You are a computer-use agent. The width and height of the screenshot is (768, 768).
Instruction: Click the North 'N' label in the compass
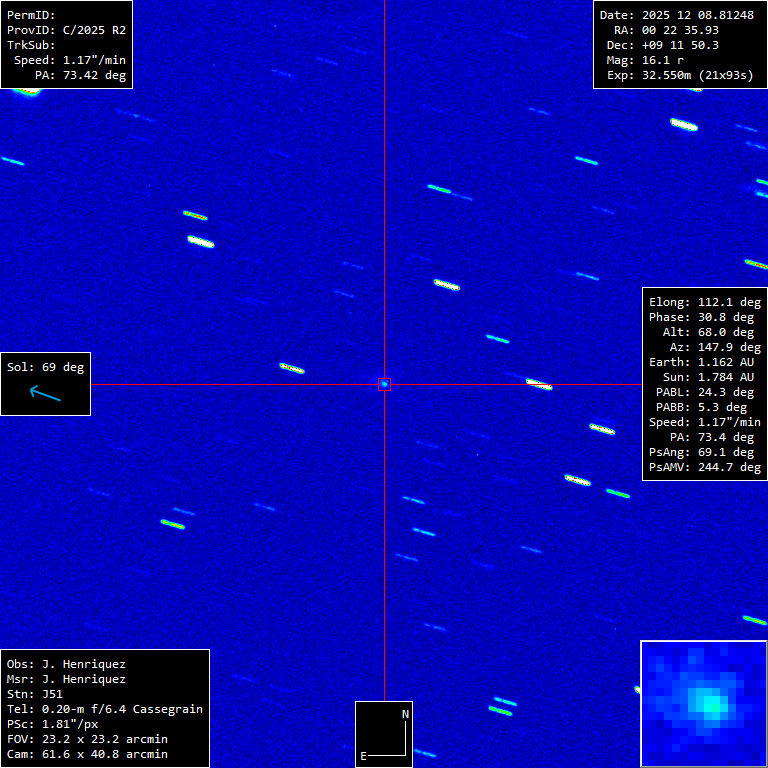(x=405, y=714)
